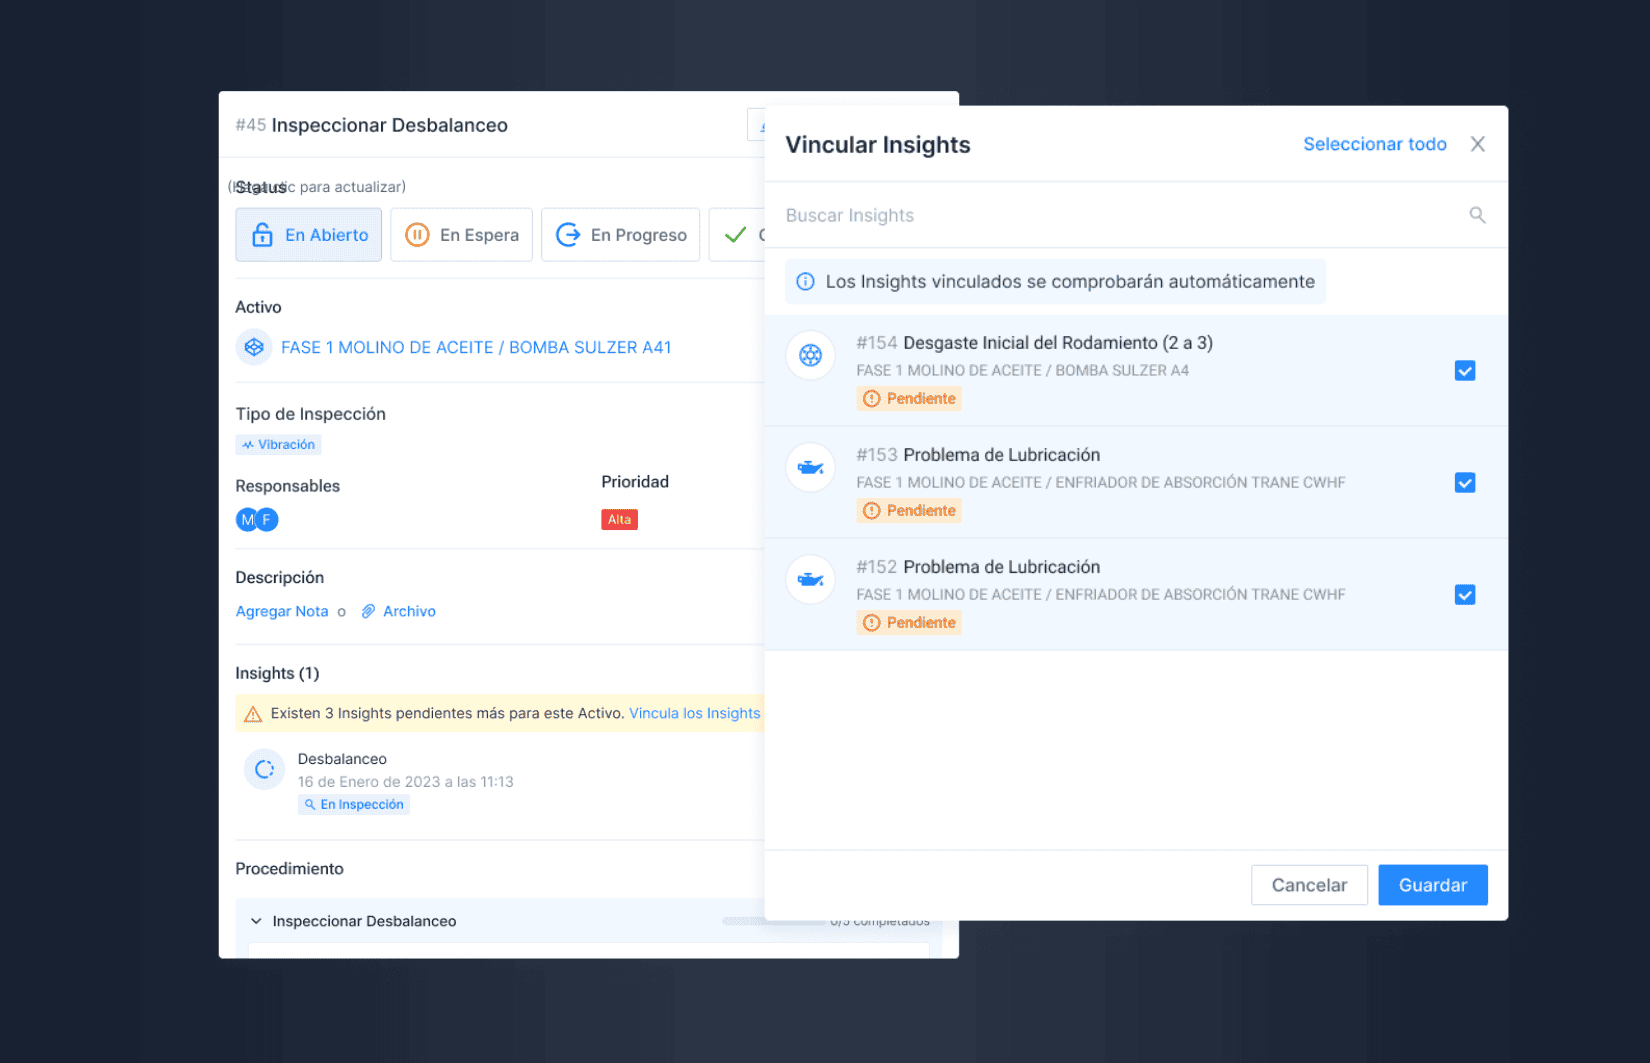Set status to En Progreso

coord(620,235)
